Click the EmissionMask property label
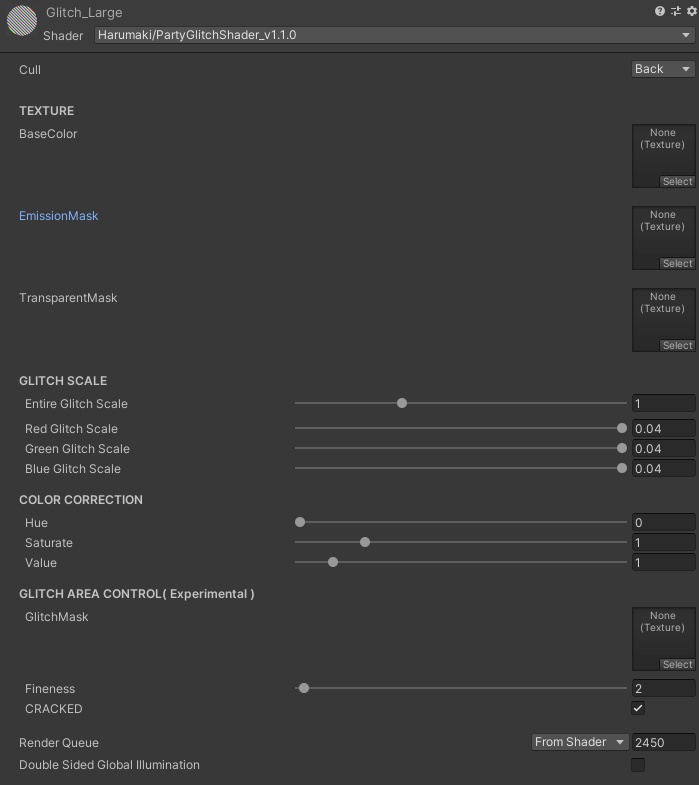This screenshot has width=699, height=785. tap(59, 216)
